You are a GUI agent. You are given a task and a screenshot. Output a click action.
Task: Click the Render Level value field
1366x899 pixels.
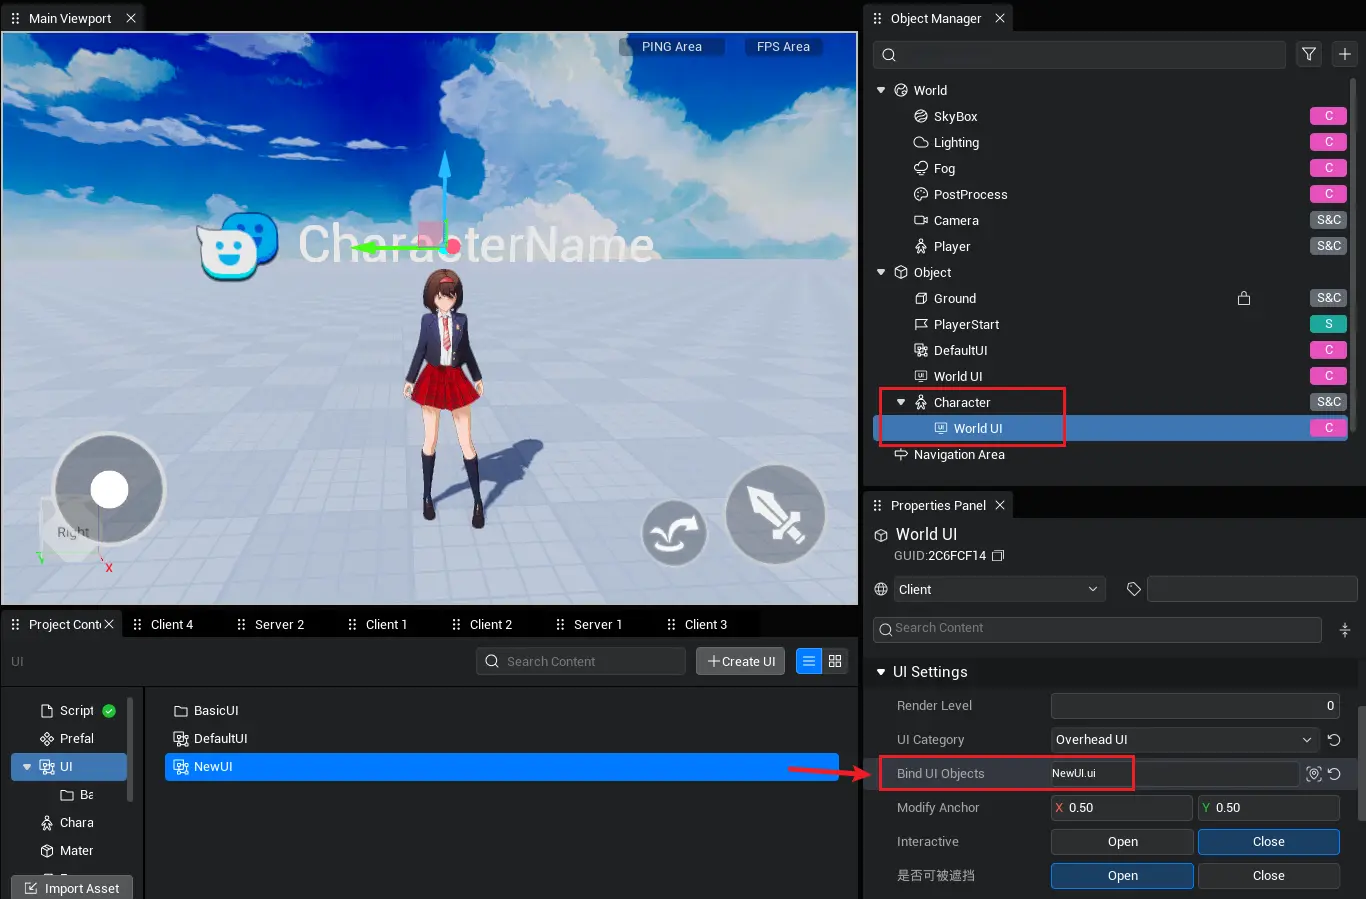tap(1195, 706)
